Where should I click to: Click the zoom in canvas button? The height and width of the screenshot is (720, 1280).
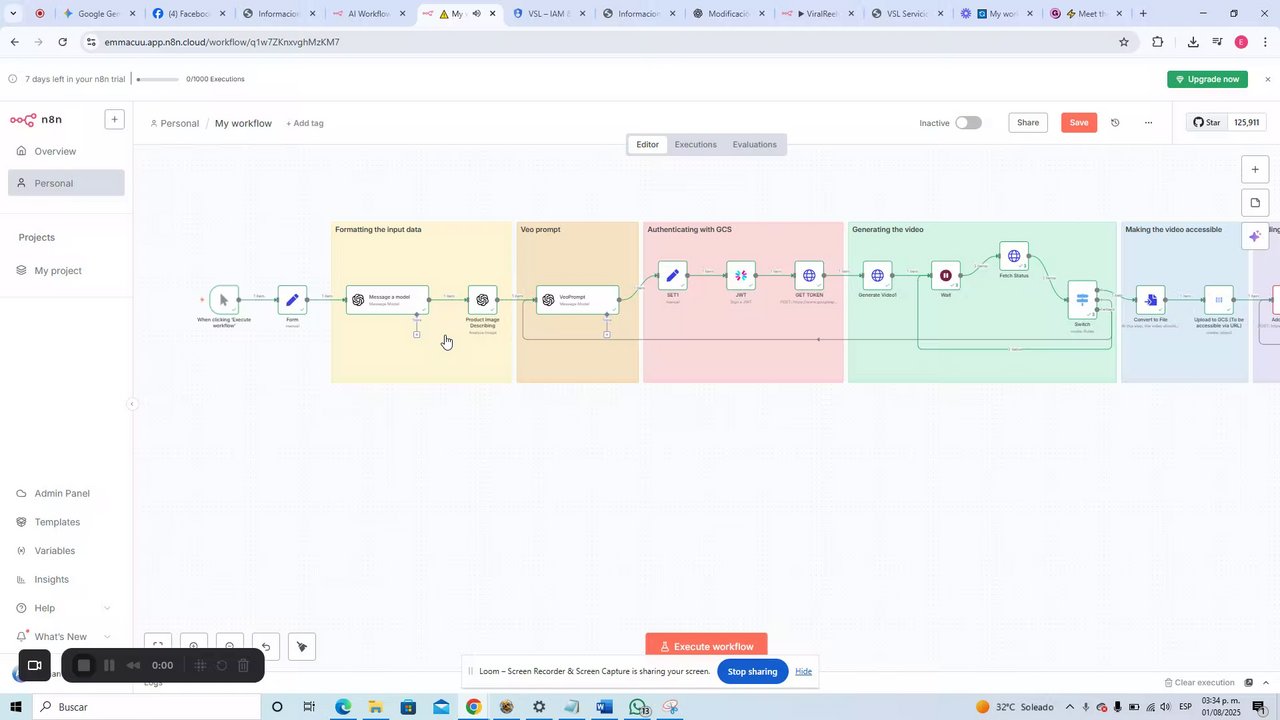pyautogui.click(x=194, y=646)
